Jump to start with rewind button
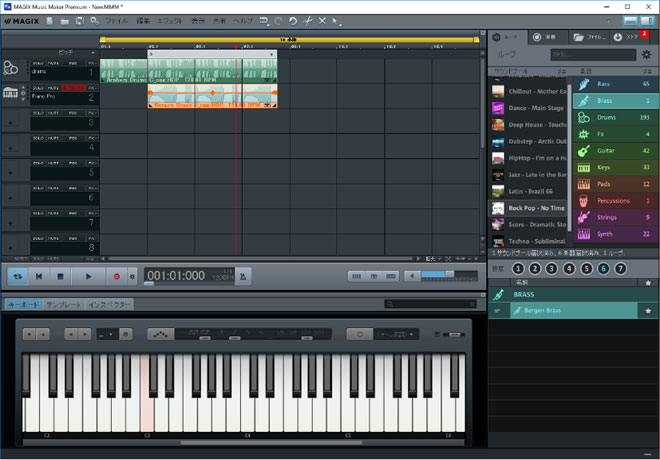Viewport: 660px width, 460px height. tap(39, 276)
